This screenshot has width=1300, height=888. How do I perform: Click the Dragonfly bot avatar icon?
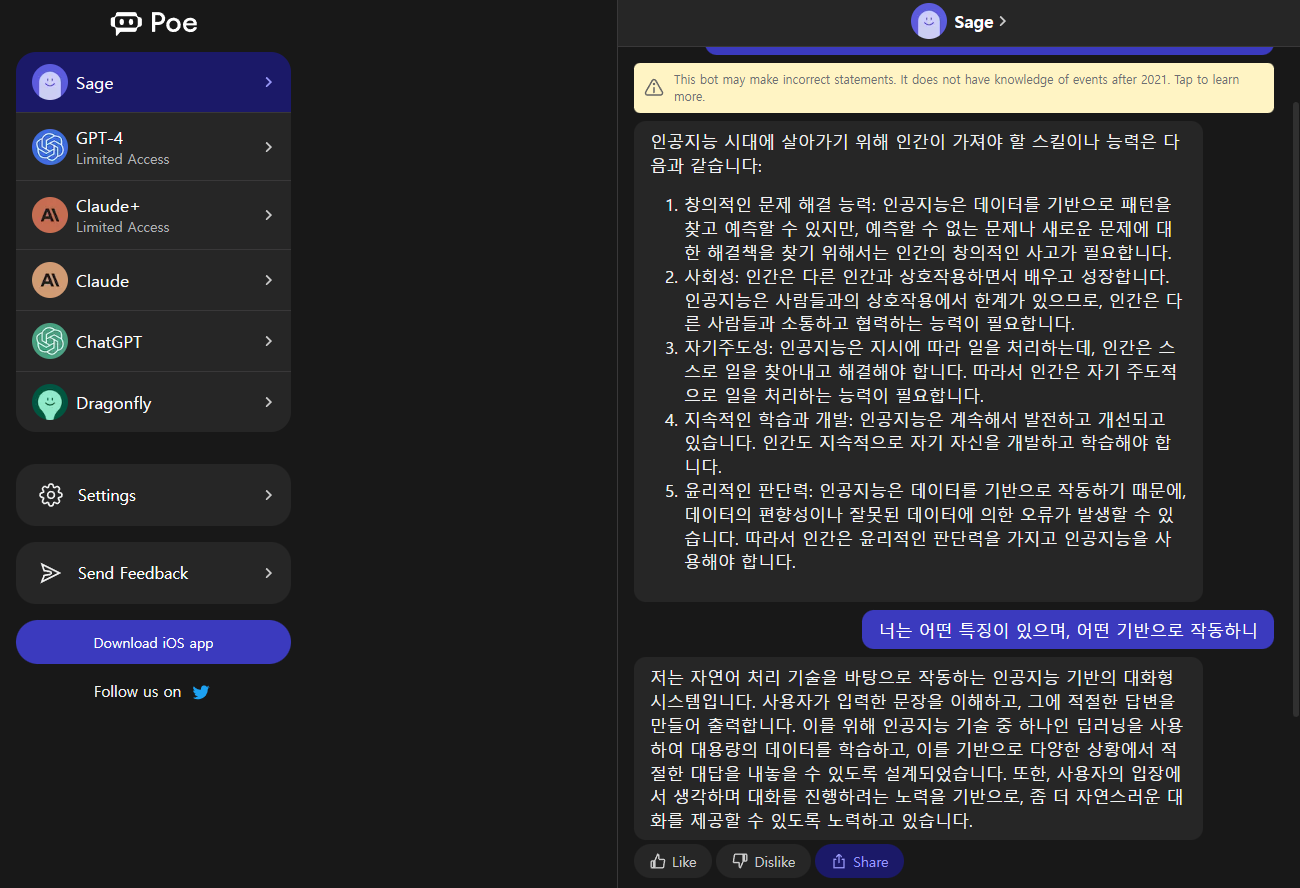50,403
